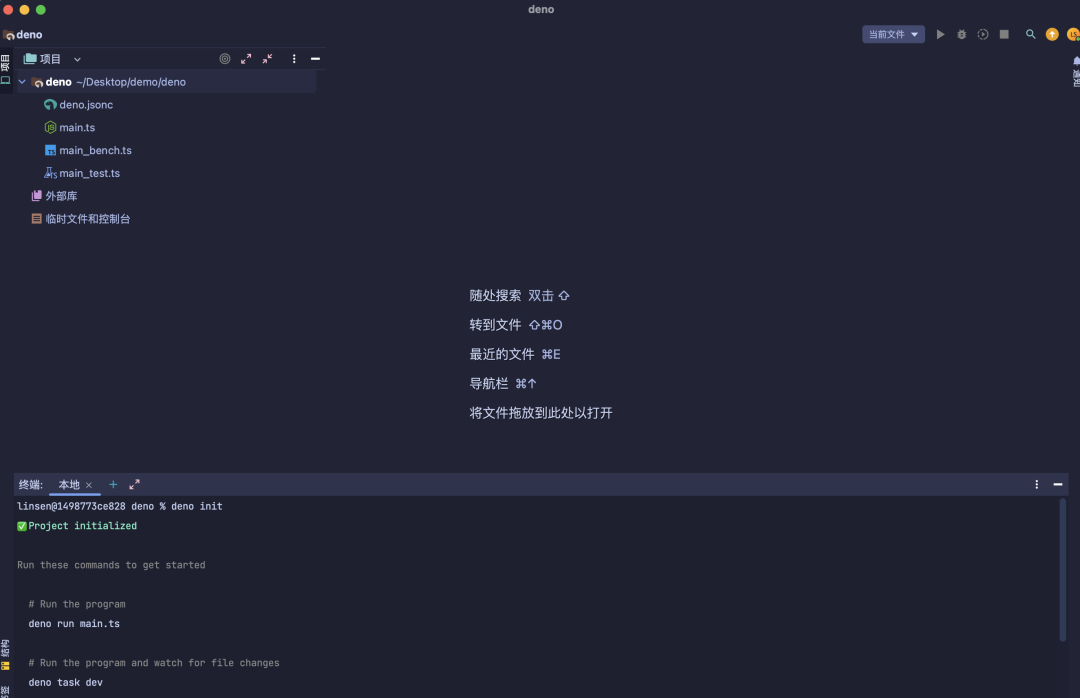This screenshot has width=1080, height=698.
Task: Run with coverage using the dashed circle icon
Action: [983, 34]
